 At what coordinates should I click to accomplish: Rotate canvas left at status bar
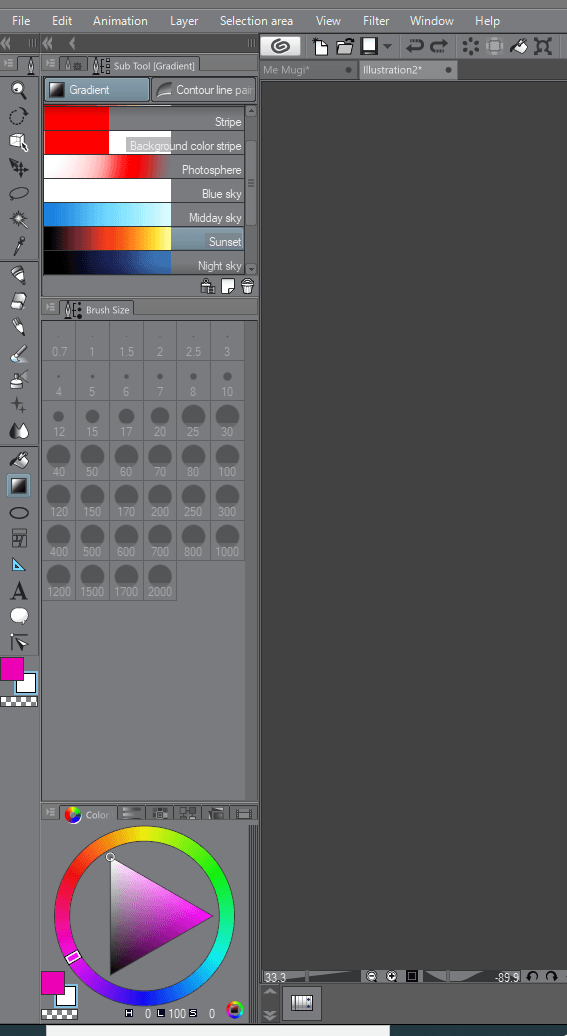click(x=532, y=976)
